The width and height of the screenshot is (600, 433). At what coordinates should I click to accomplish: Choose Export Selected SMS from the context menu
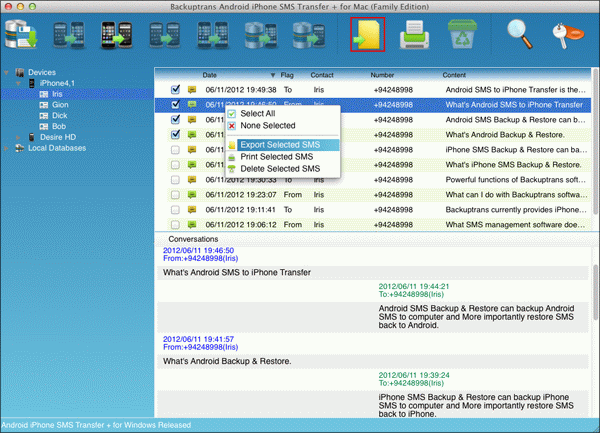(x=282, y=145)
